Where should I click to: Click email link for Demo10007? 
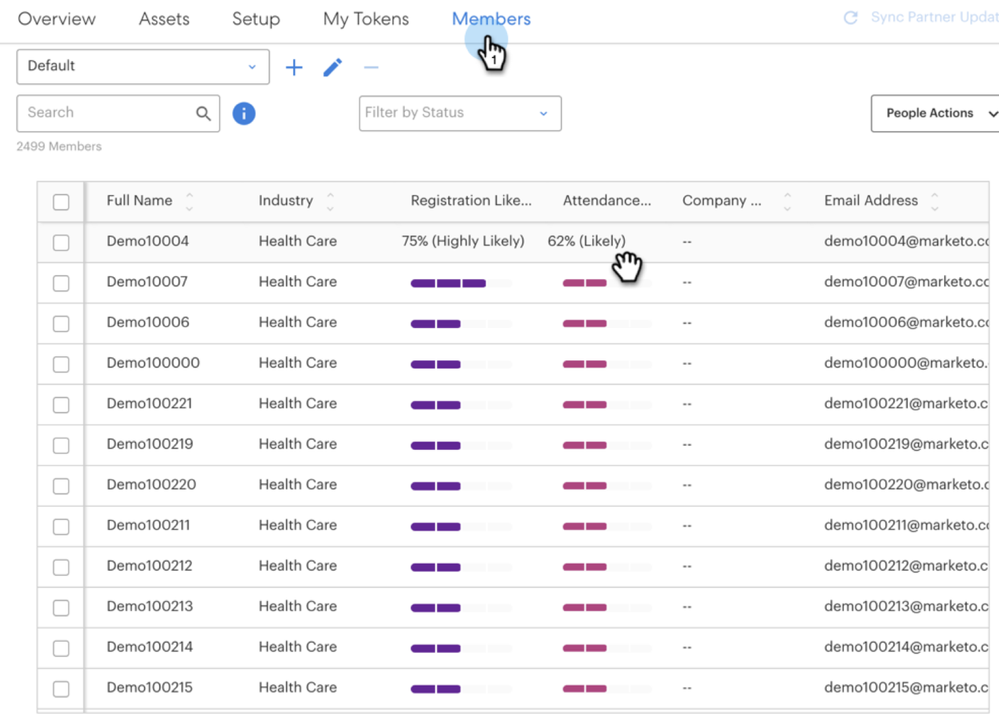[905, 282]
